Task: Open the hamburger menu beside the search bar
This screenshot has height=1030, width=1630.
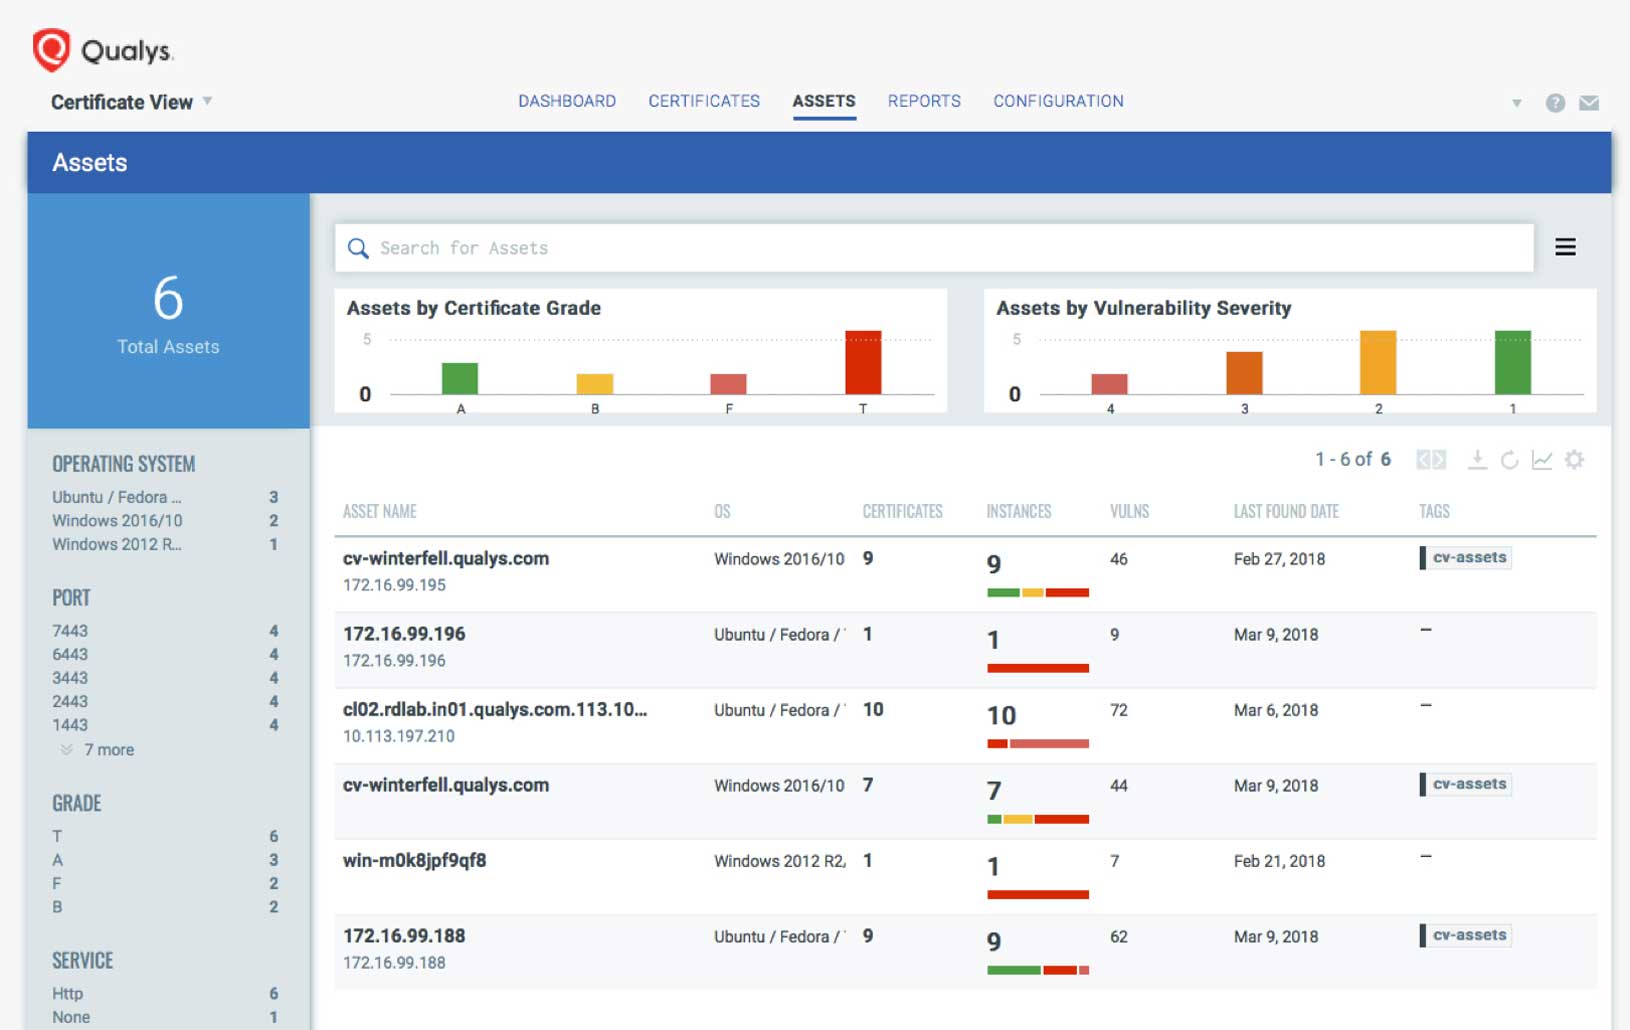Action: [x=1565, y=247]
